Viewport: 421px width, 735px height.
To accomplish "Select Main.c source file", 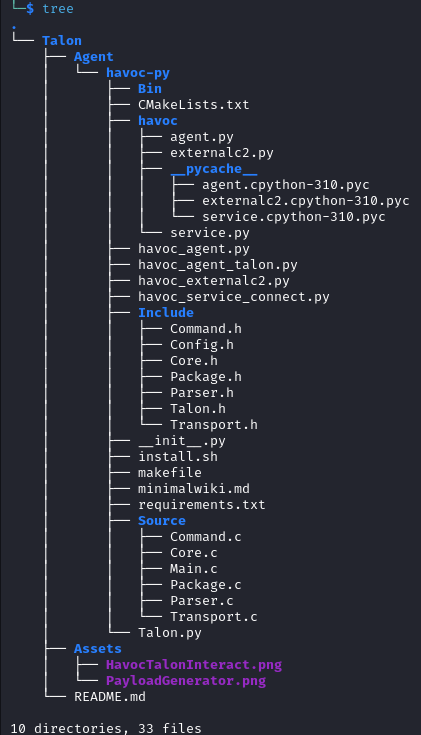I will (194, 569).
